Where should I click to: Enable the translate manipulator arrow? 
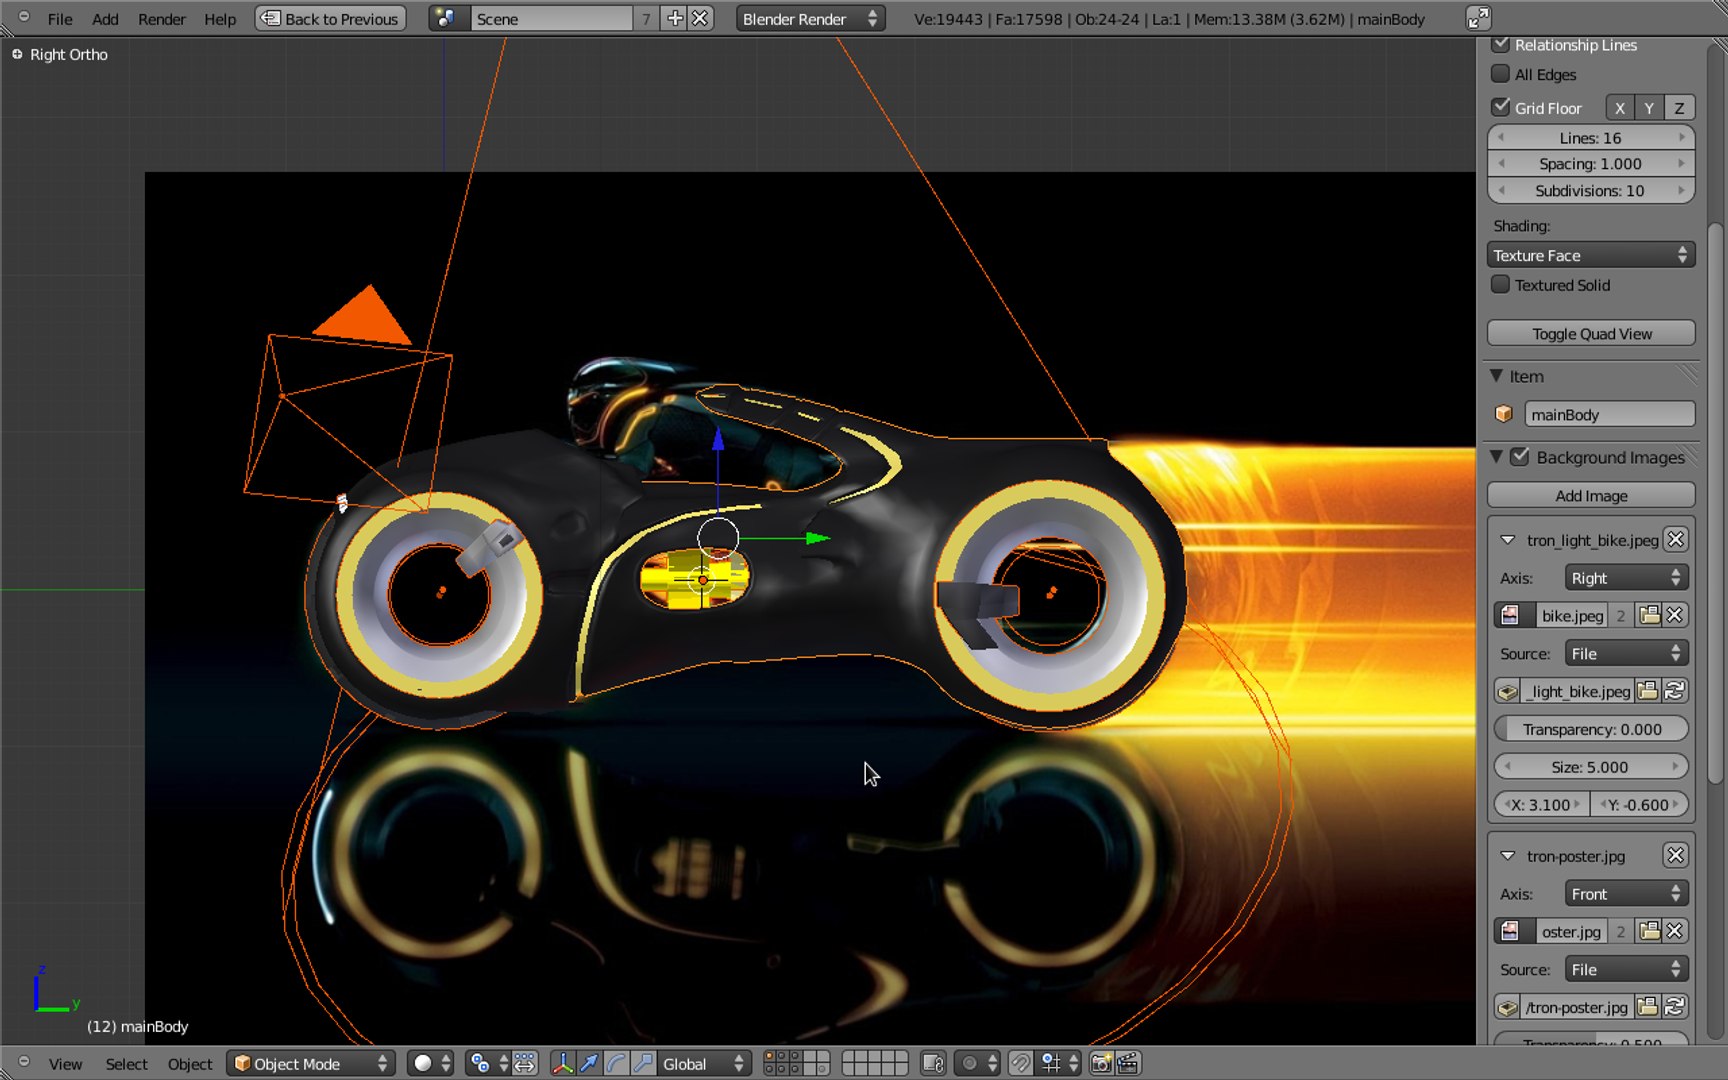tap(590, 1063)
